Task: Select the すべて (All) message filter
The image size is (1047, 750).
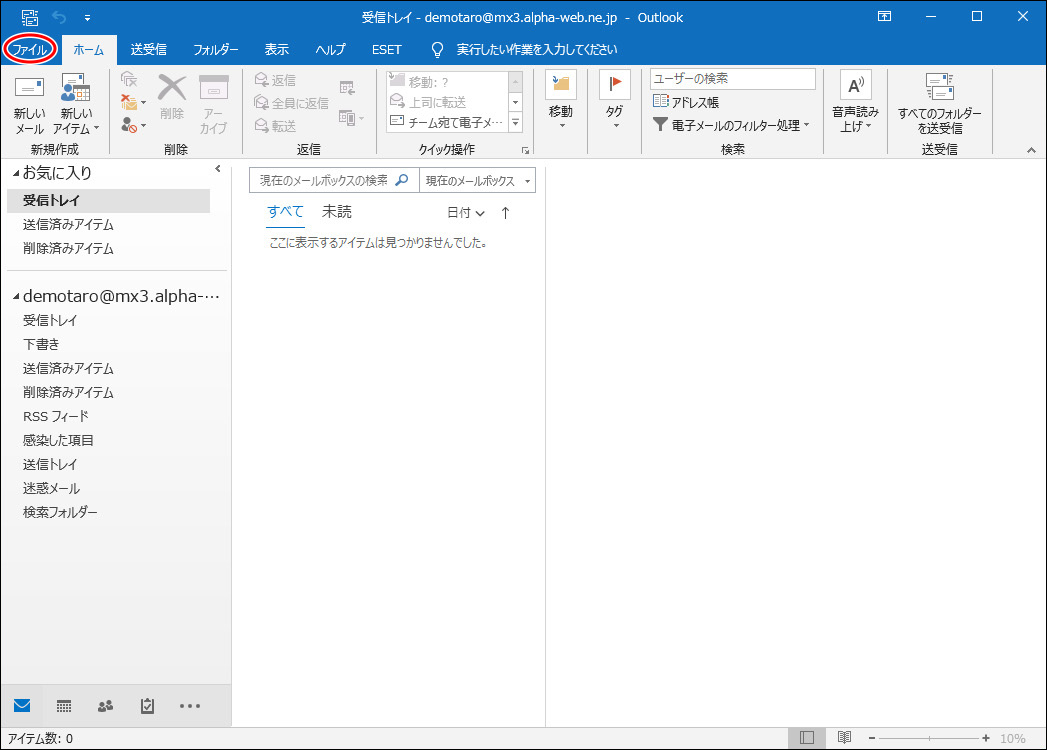Action: coord(285,212)
